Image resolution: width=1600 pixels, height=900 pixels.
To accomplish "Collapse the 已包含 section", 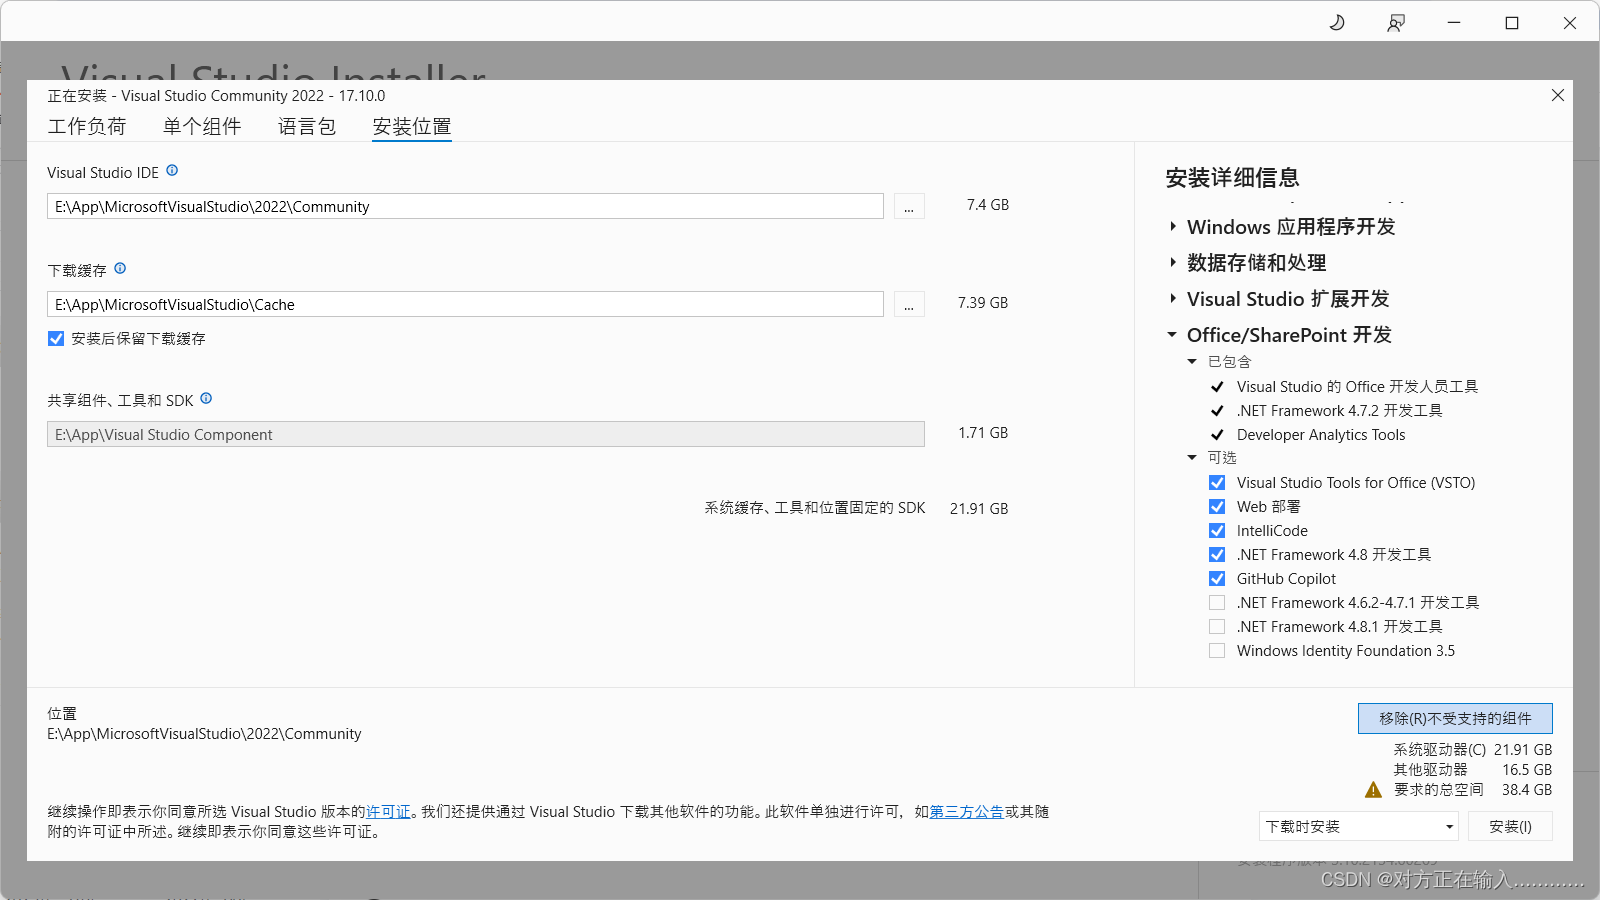I will pyautogui.click(x=1192, y=362).
